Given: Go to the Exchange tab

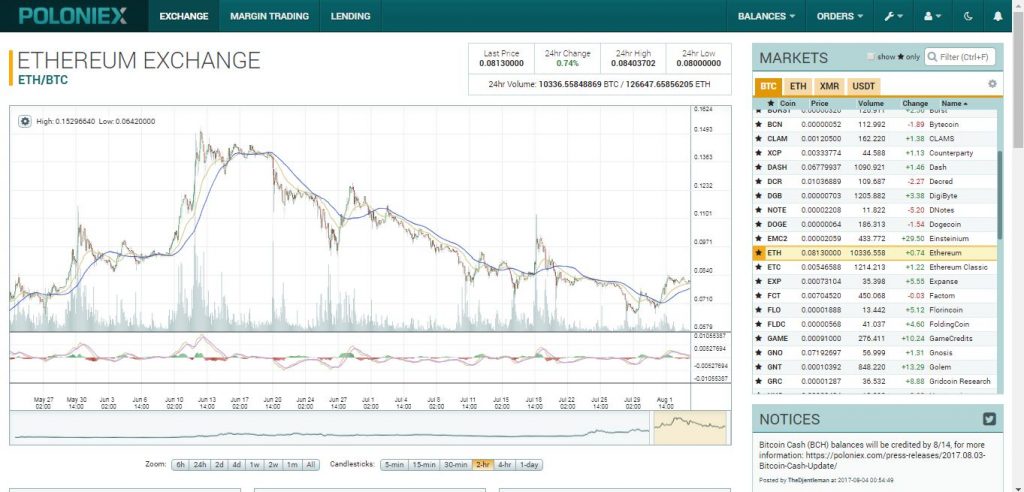Looking at the screenshot, I should coord(184,16).
